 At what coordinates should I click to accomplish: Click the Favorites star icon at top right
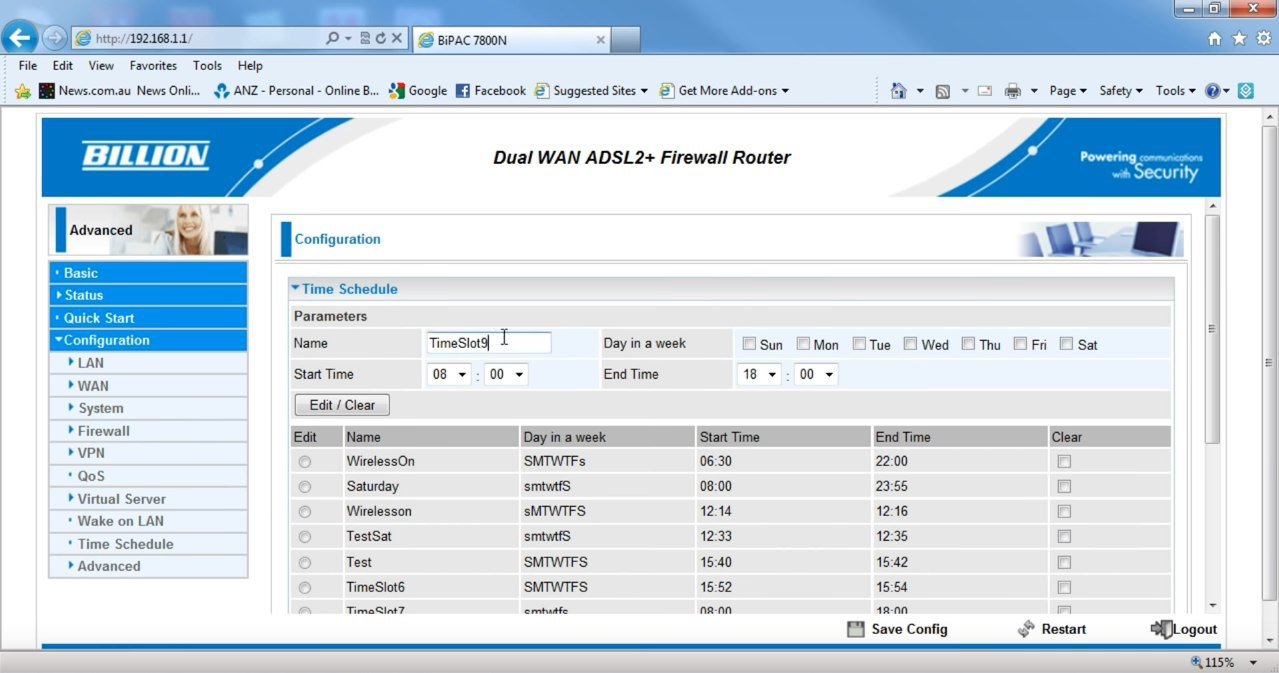[1239, 39]
